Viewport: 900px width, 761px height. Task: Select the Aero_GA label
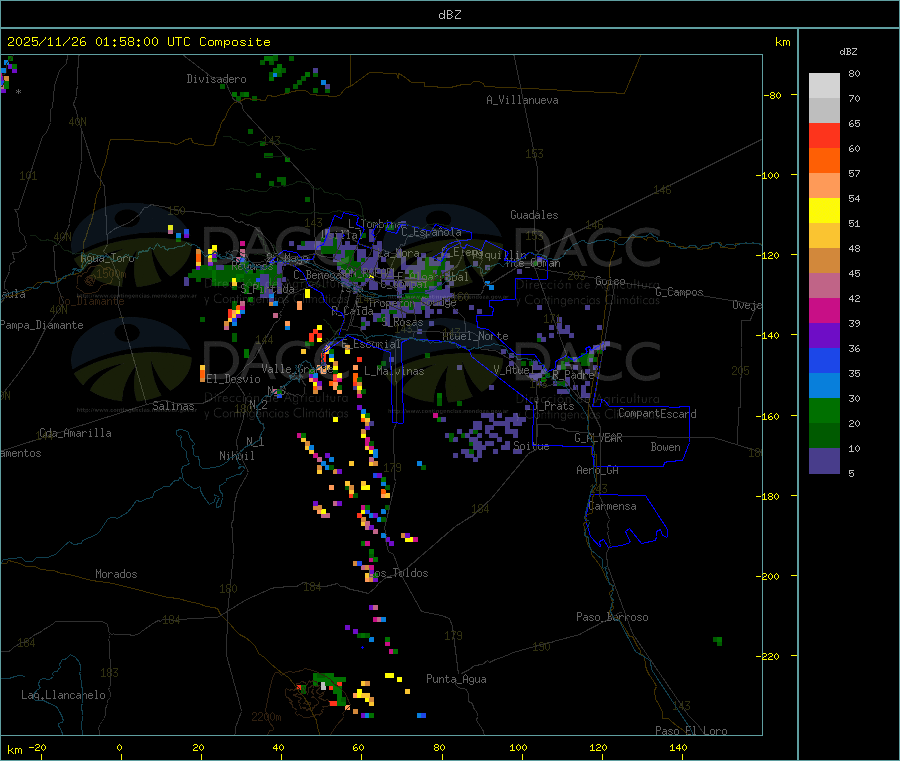click(x=598, y=470)
